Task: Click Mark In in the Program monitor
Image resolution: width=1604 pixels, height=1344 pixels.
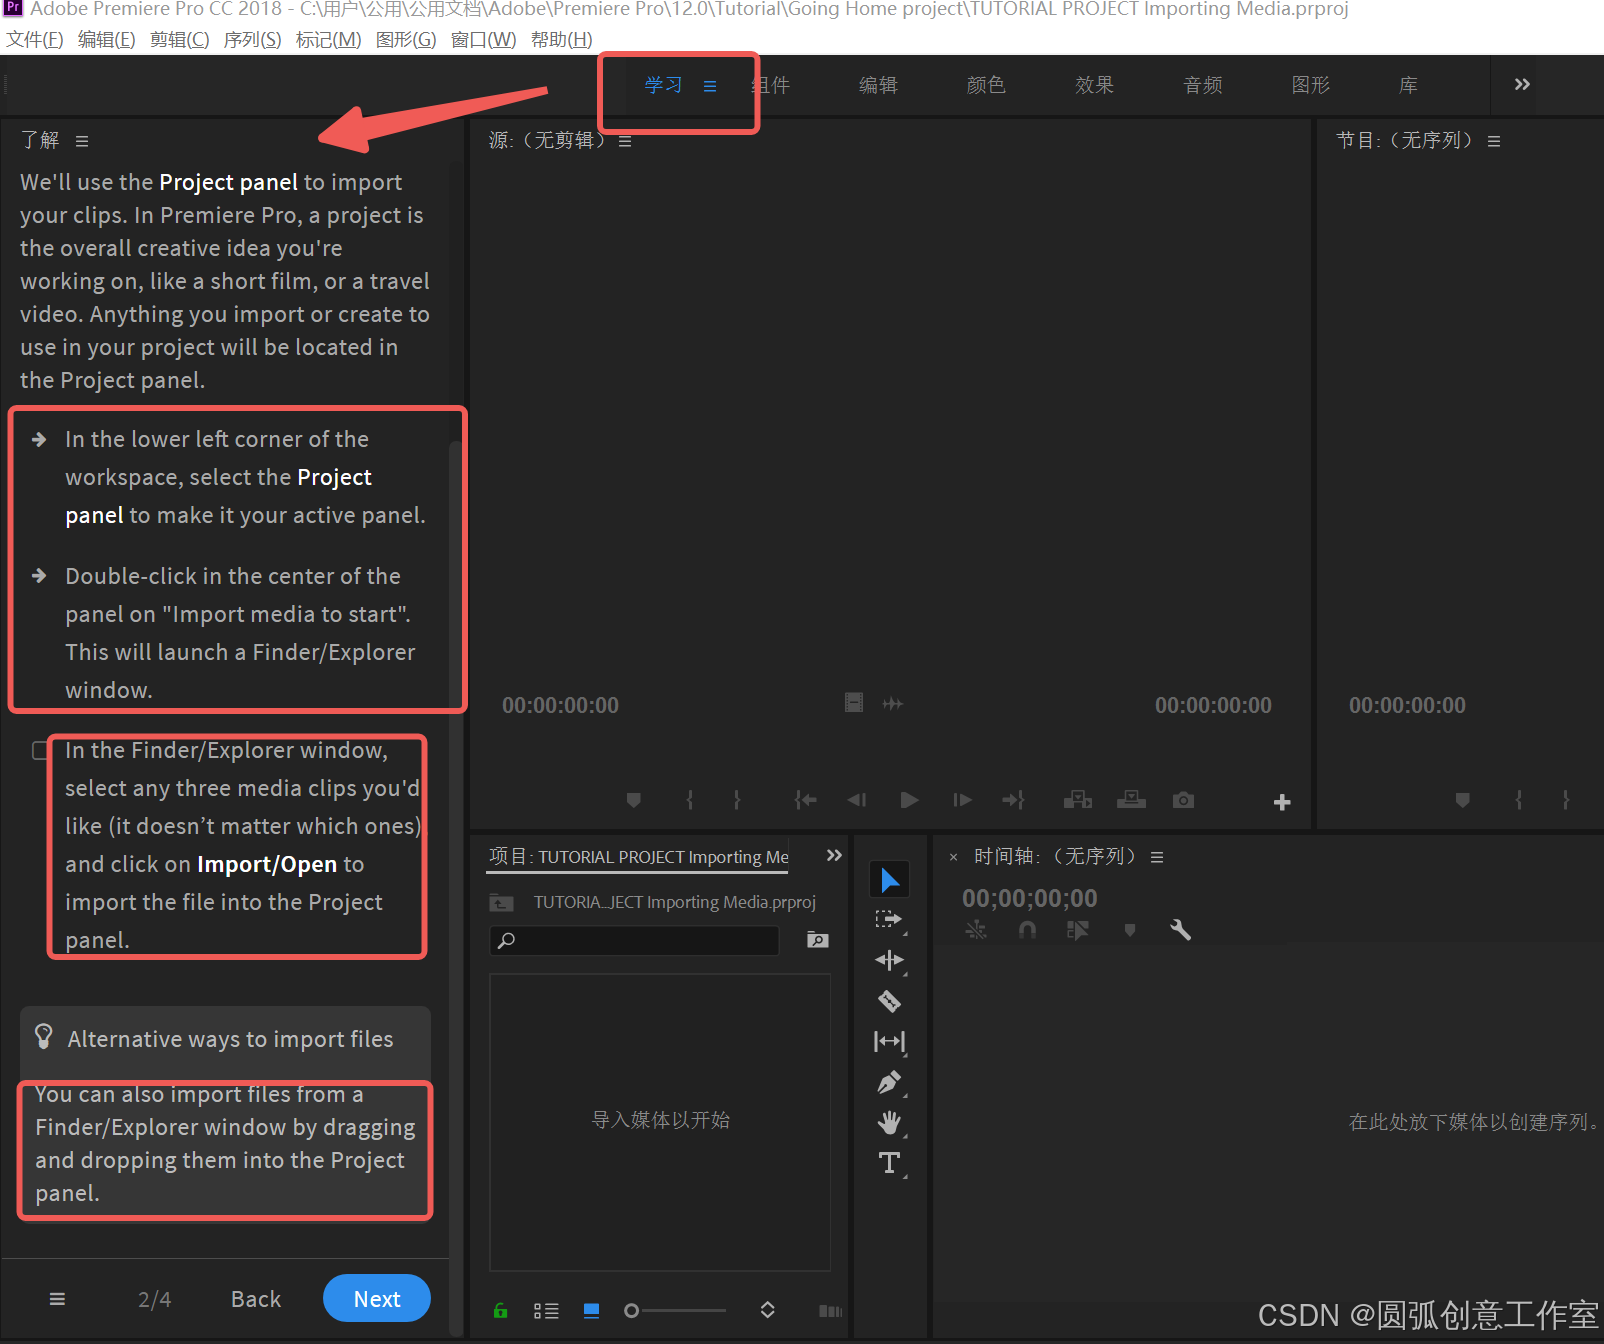Action: pyautogui.click(x=1519, y=800)
